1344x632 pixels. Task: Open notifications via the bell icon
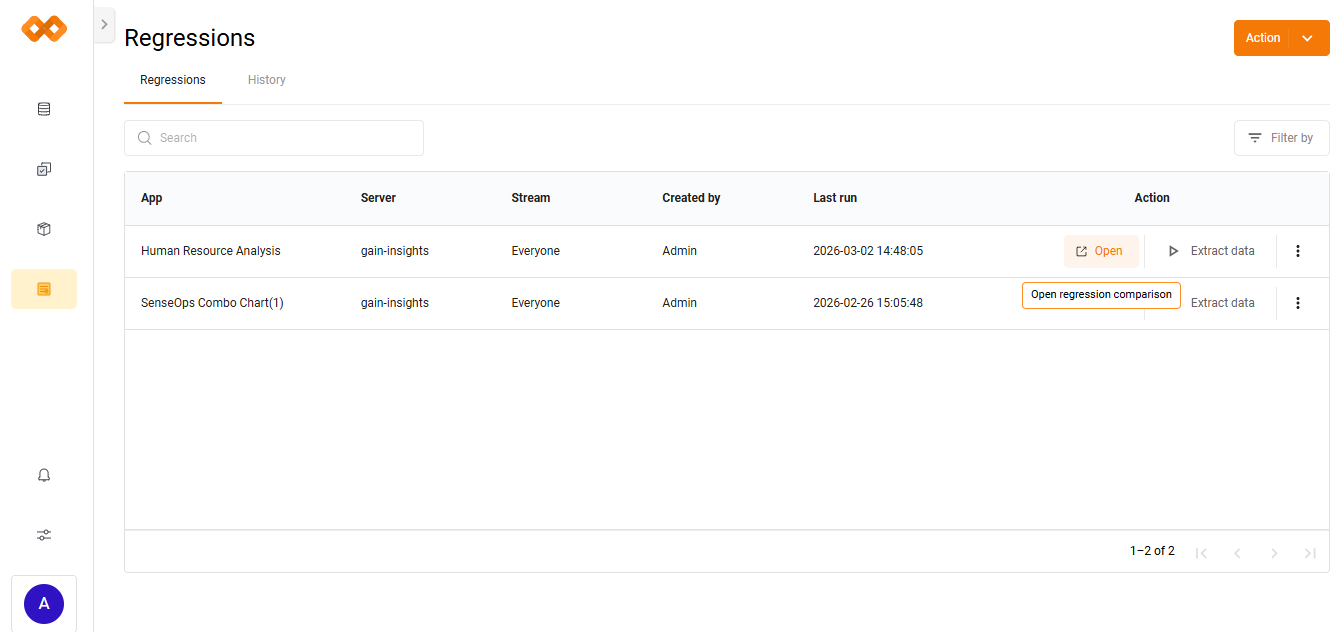44,474
